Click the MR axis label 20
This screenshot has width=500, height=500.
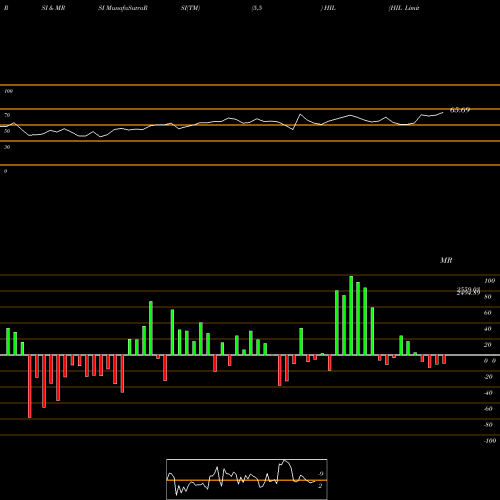(x=488, y=345)
